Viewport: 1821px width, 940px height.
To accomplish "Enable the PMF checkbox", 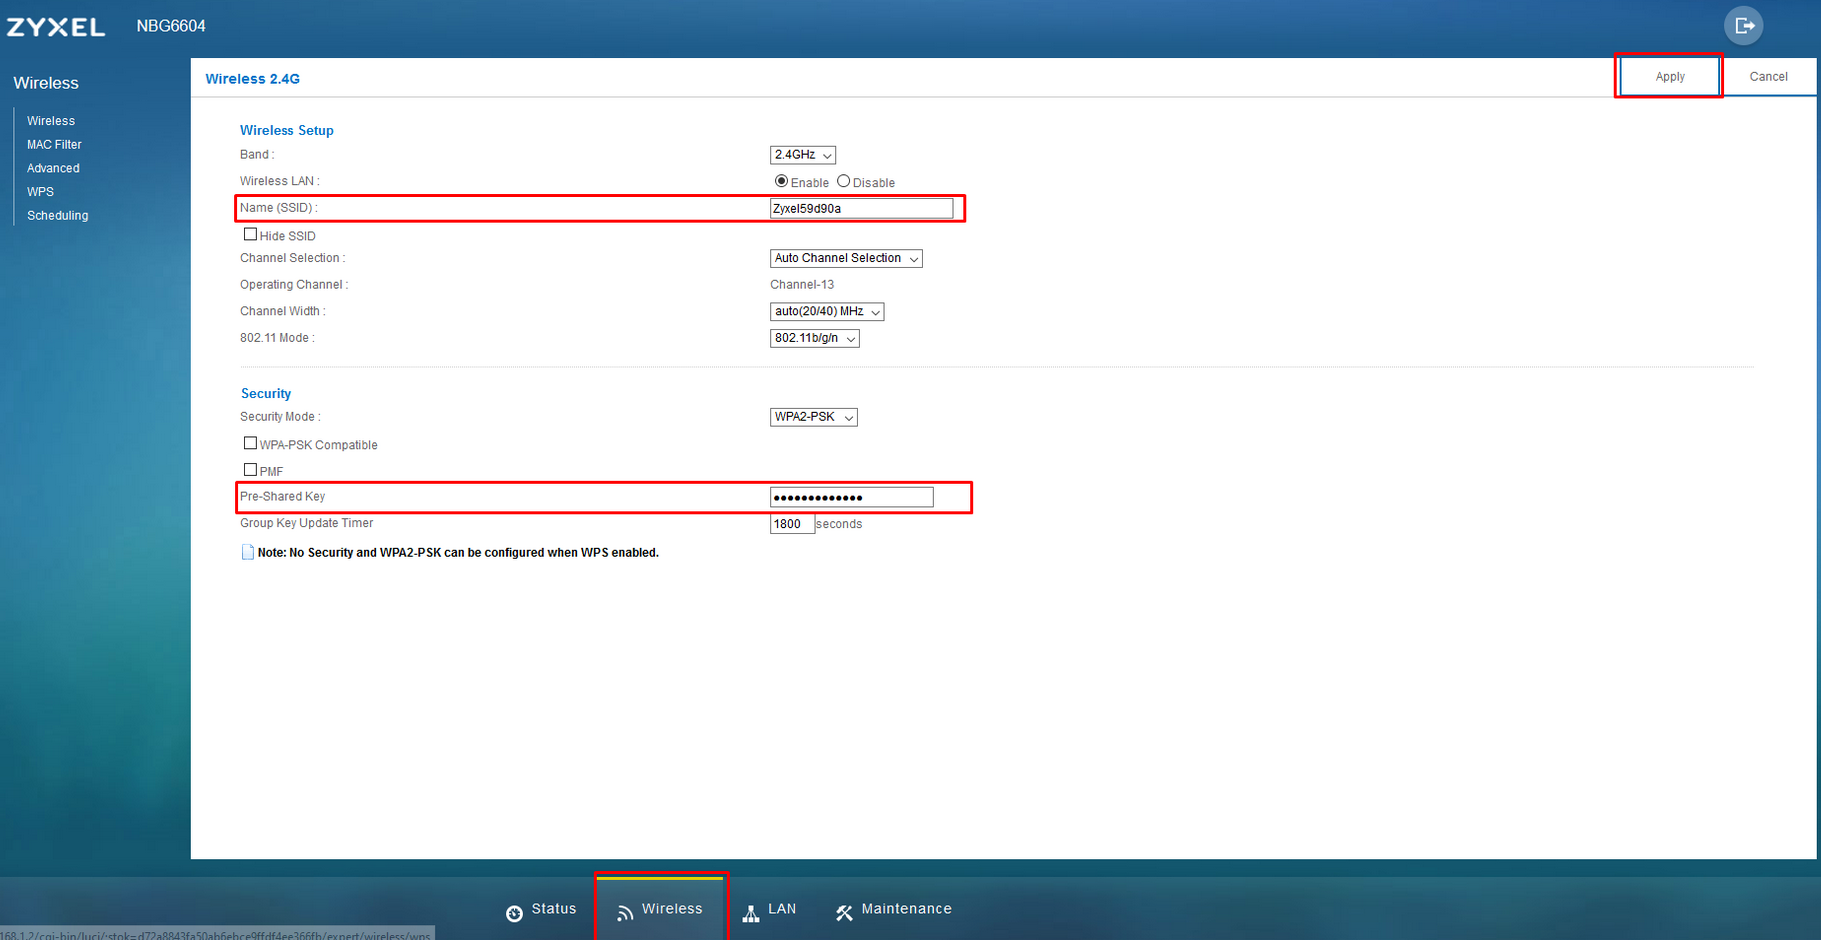I will pyautogui.click(x=250, y=469).
